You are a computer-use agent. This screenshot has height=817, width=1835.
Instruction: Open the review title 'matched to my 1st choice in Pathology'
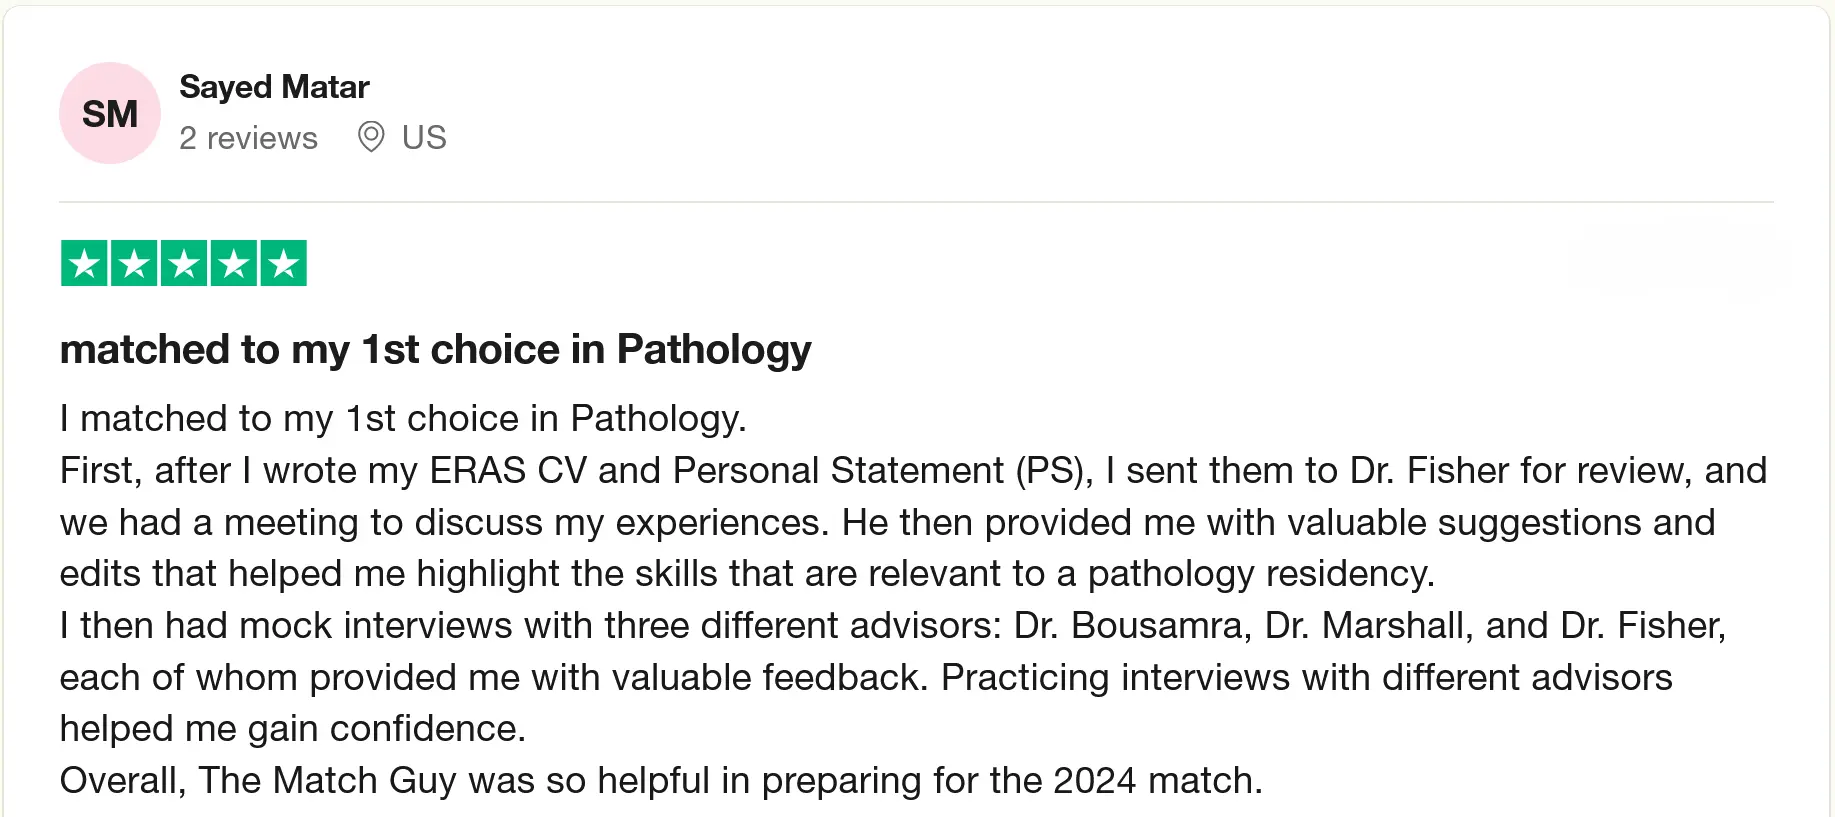click(435, 350)
